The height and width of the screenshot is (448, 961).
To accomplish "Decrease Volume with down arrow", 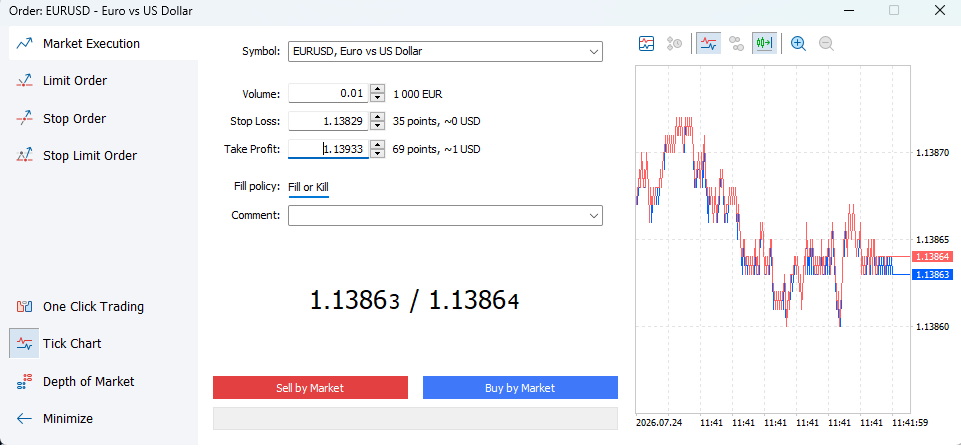I will click(x=378, y=98).
